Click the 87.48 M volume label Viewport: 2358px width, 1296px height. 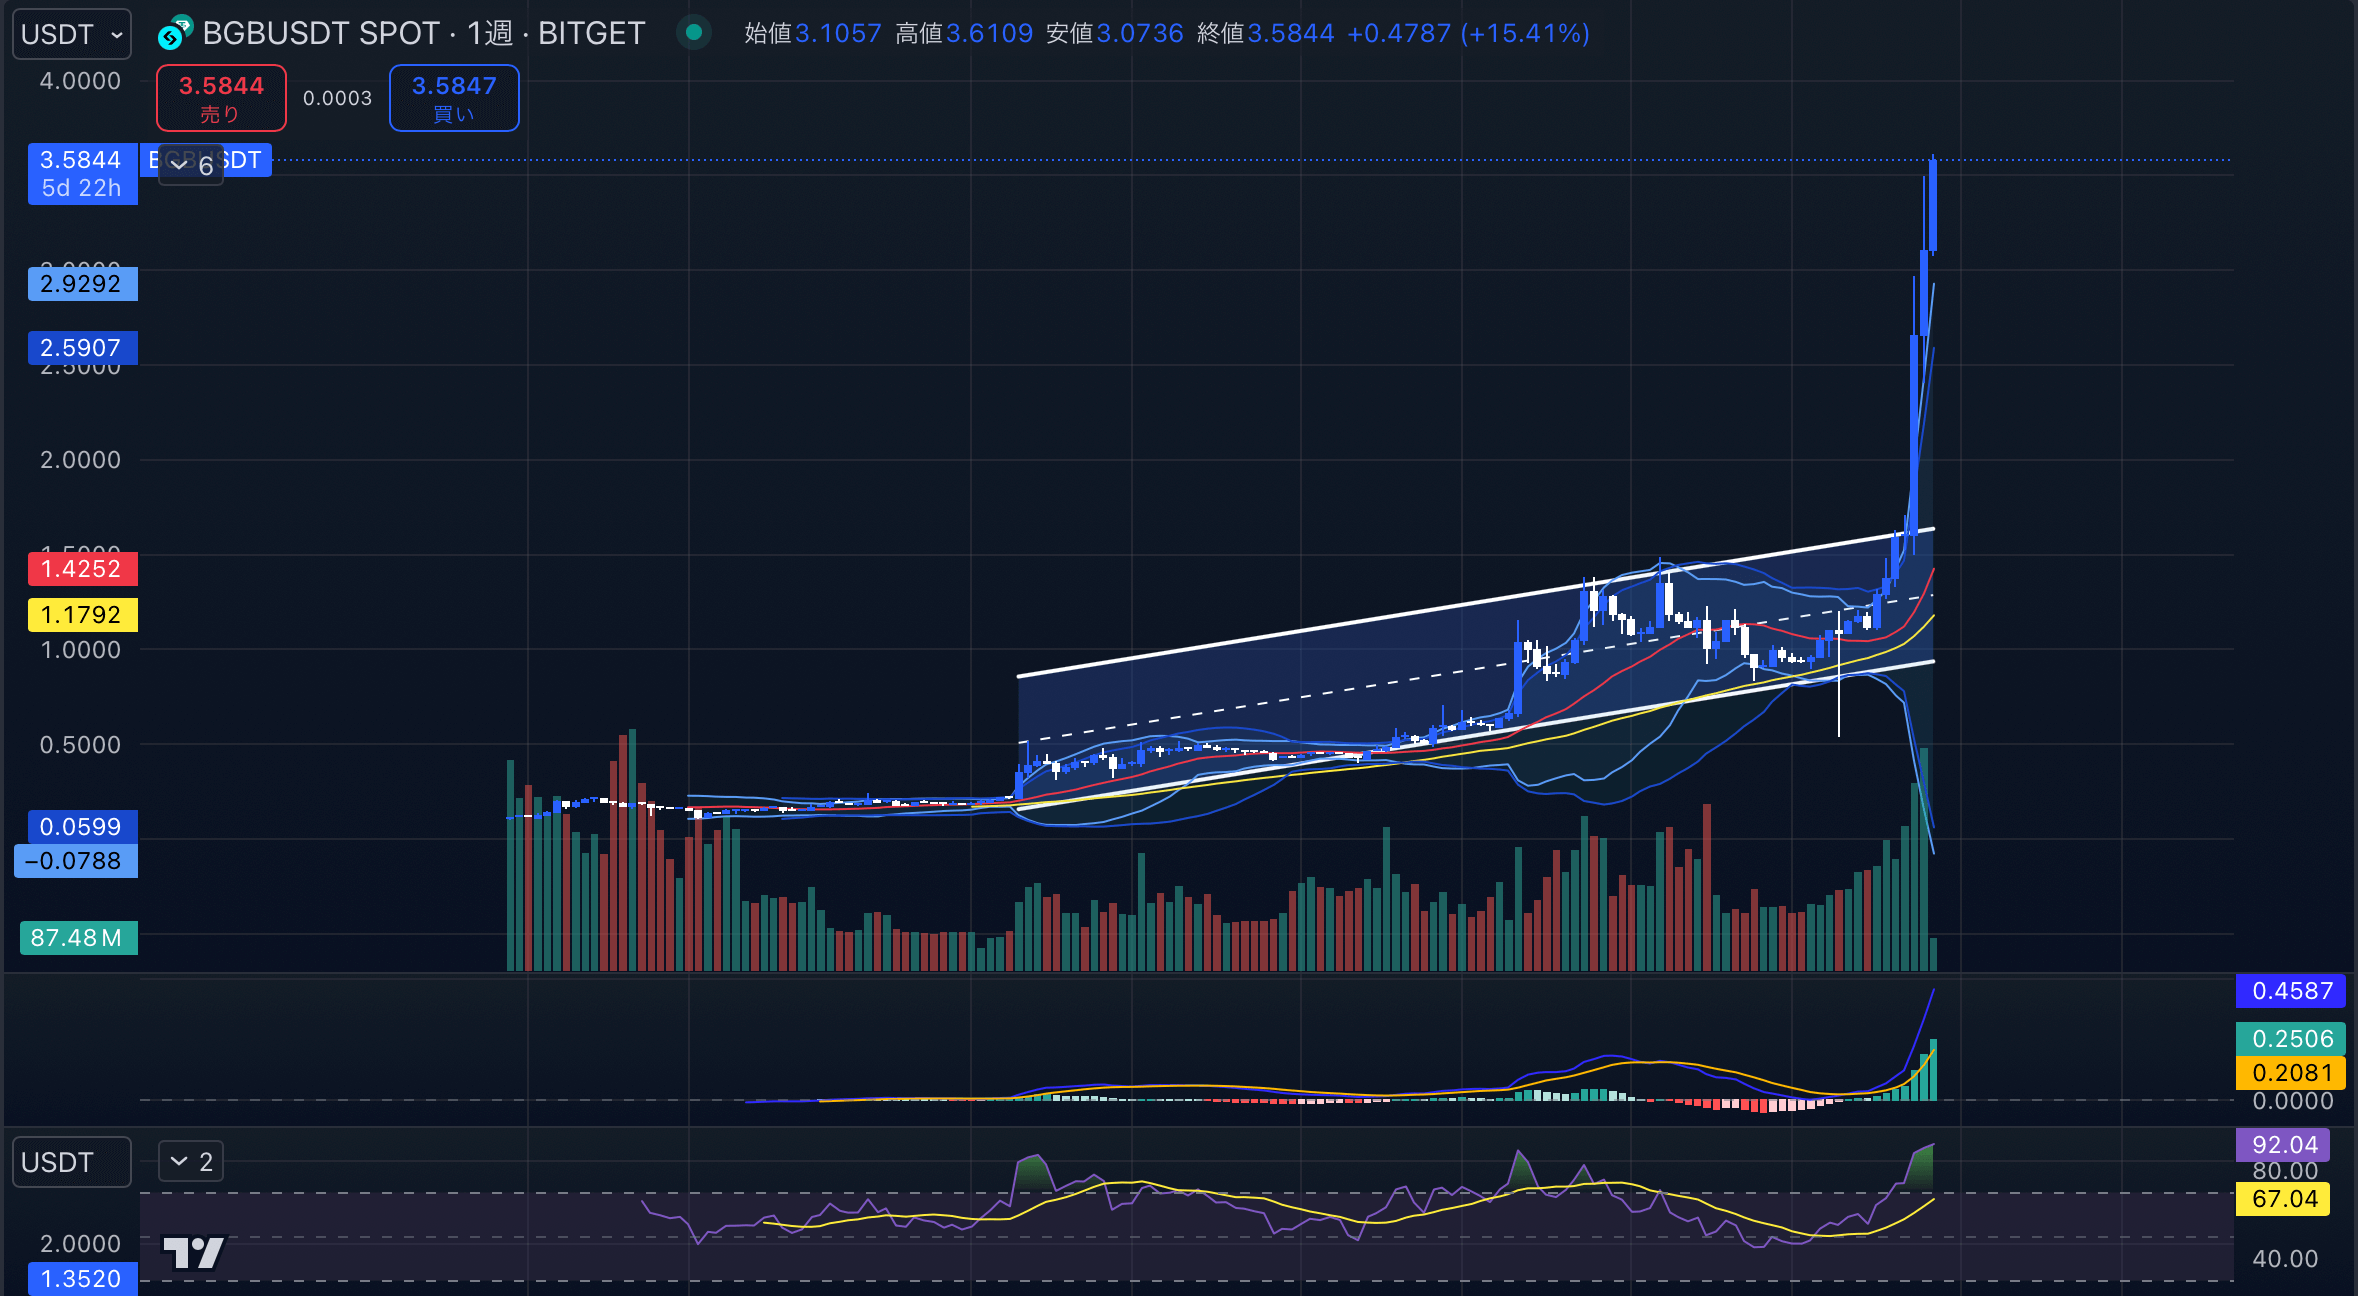(x=78, y=938)
